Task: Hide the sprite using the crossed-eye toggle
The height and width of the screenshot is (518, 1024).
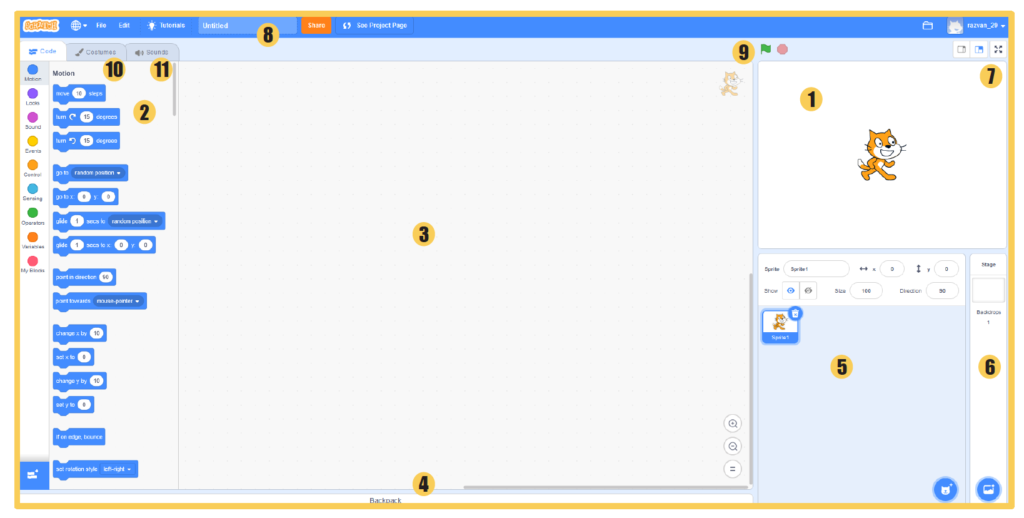Action: click(x=809, y=290)
